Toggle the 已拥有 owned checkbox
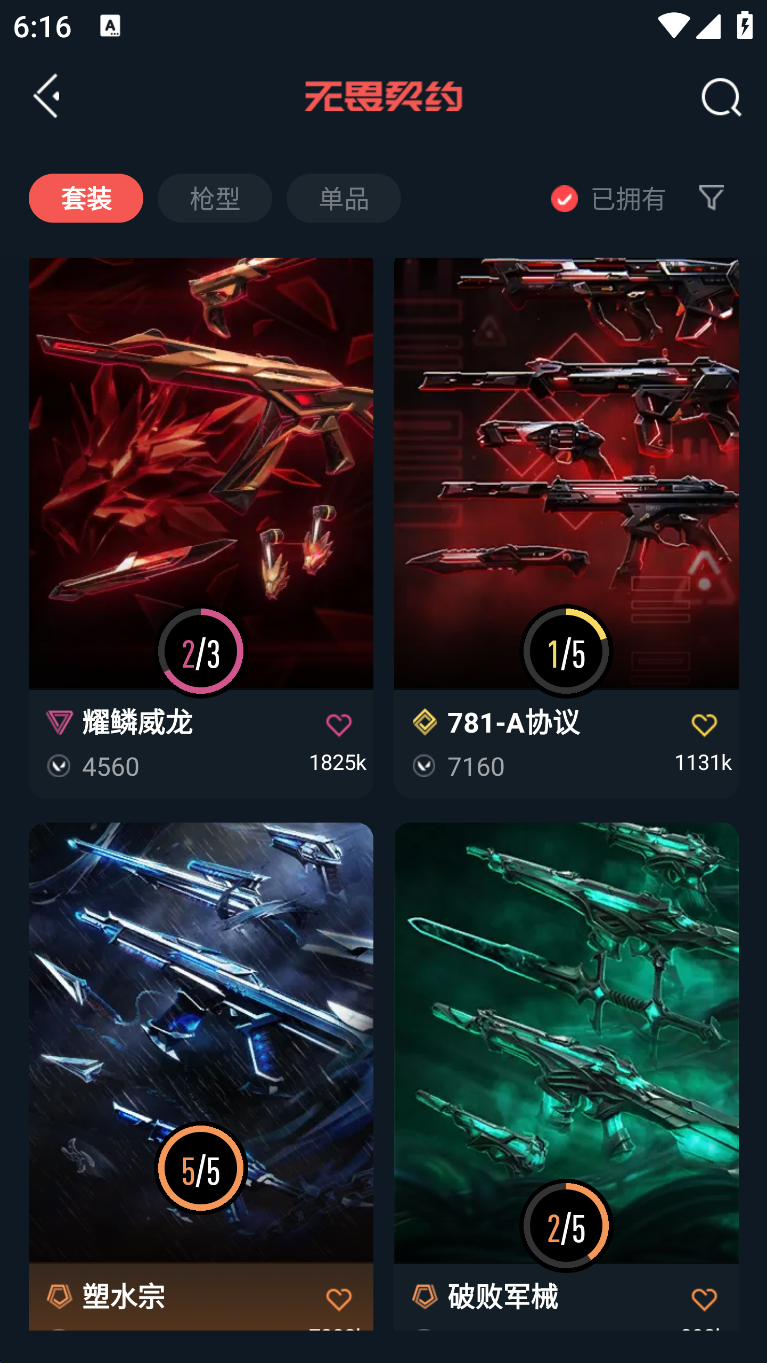The image size is (767, 1363). [x=564, y=199]
